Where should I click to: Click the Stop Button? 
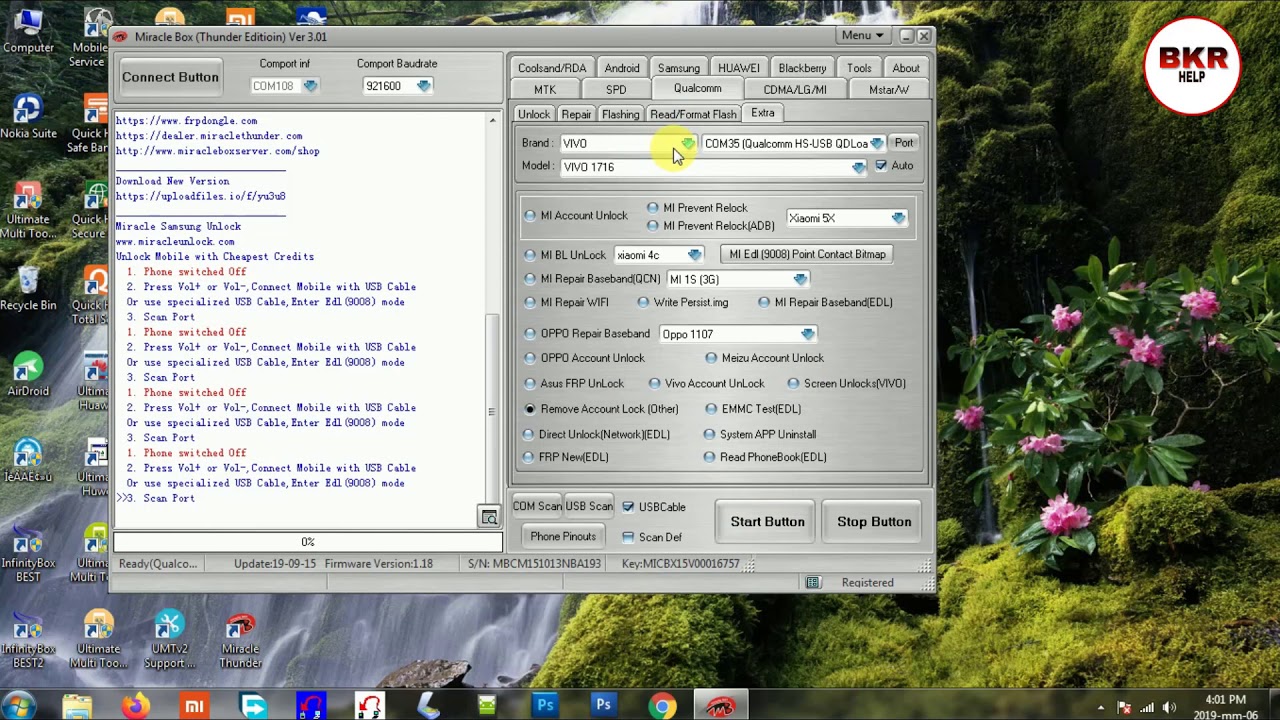(874, 522)
